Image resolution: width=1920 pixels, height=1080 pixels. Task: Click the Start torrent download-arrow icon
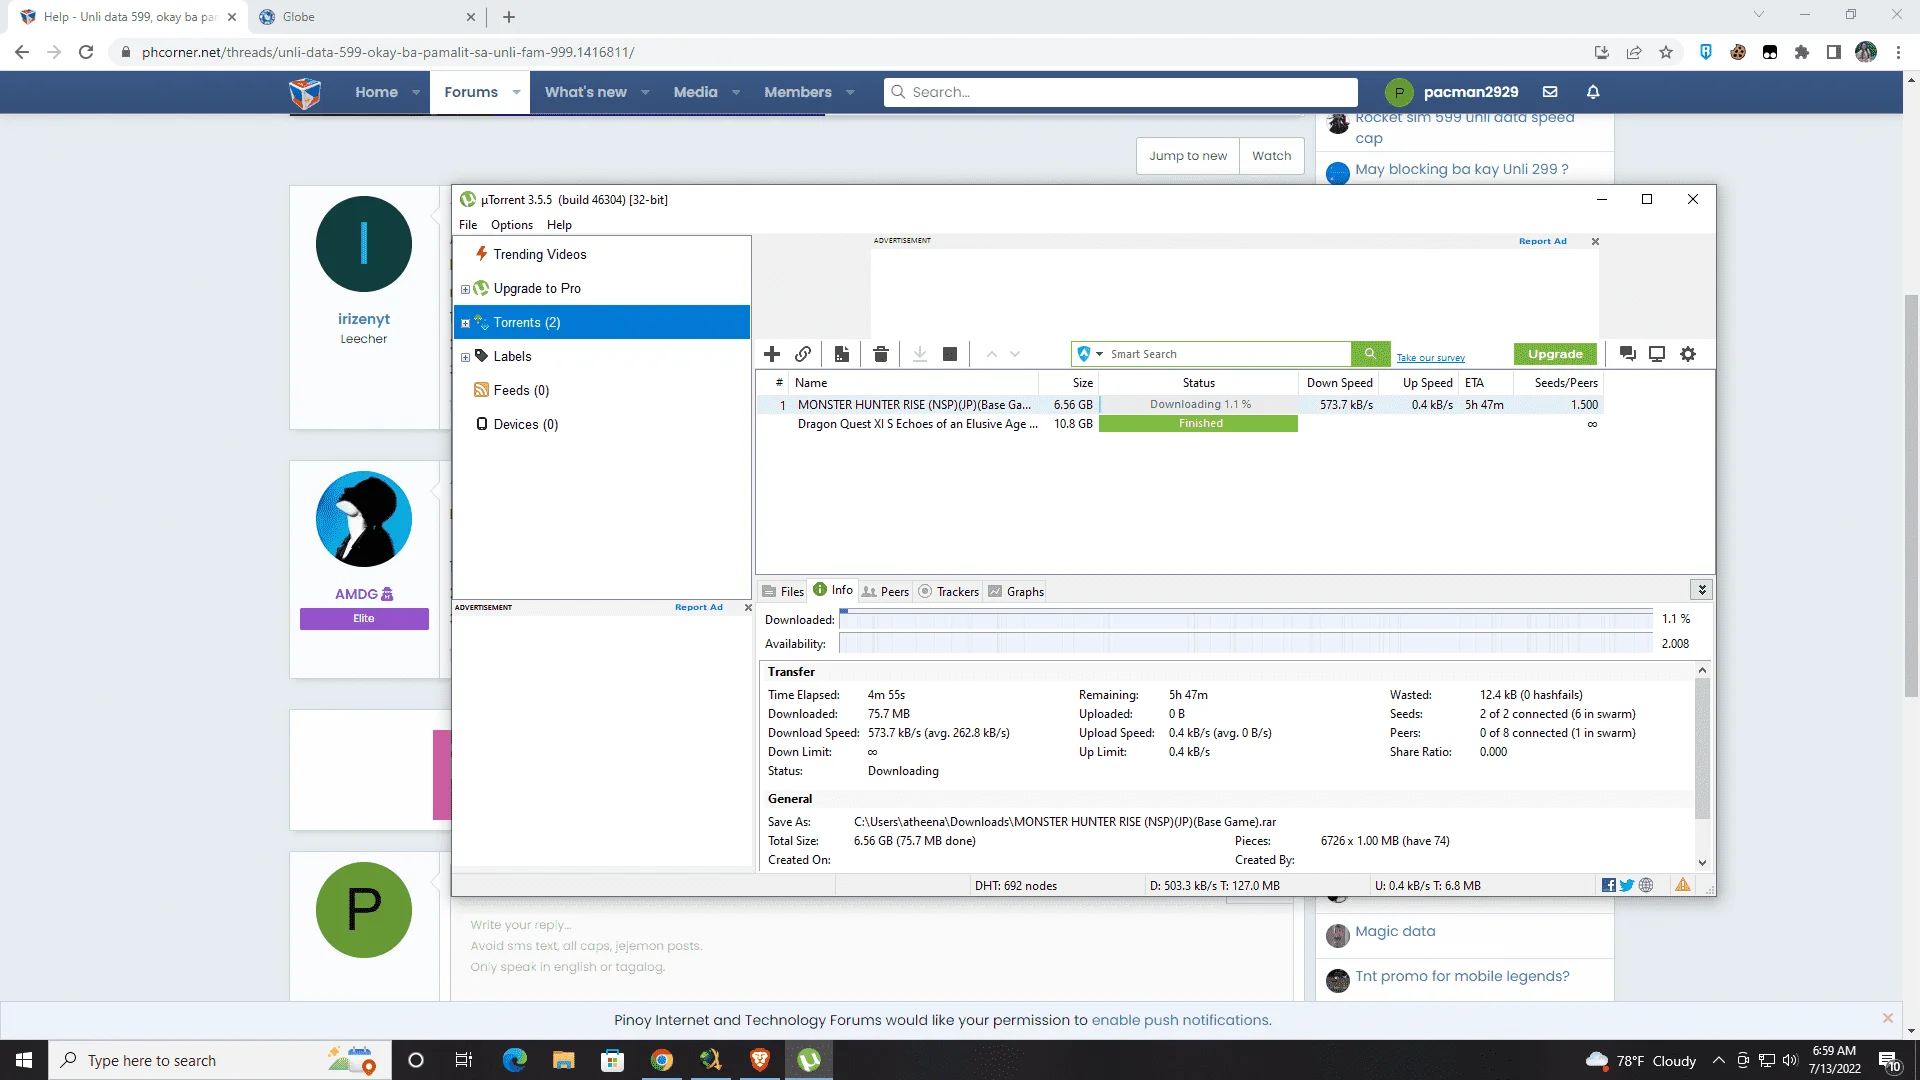coord(920,354)
